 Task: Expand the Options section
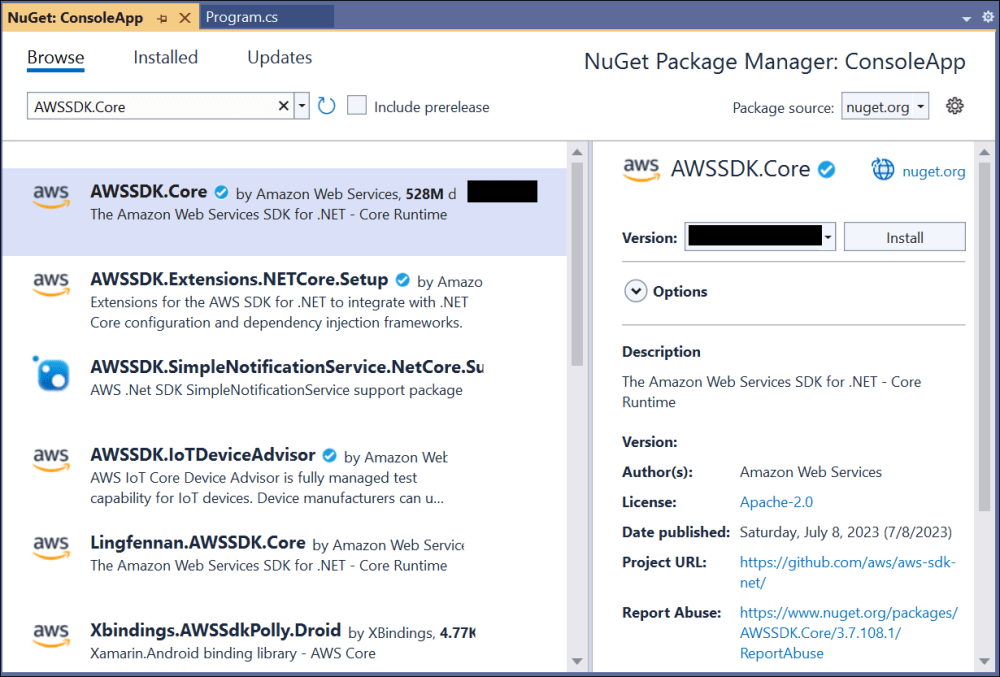coord(635,291)
